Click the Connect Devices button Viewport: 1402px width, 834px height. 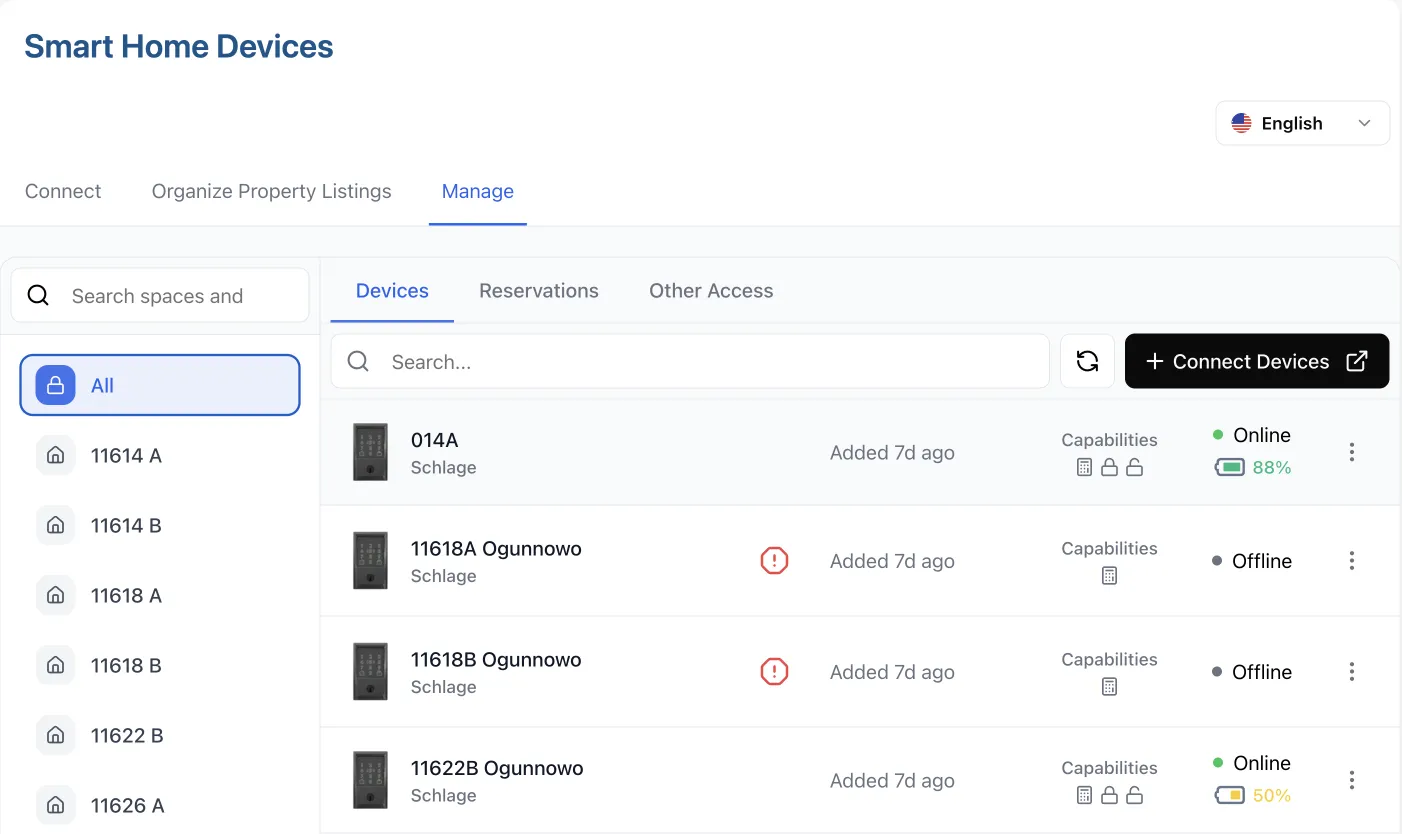(x=1257, y=361)
